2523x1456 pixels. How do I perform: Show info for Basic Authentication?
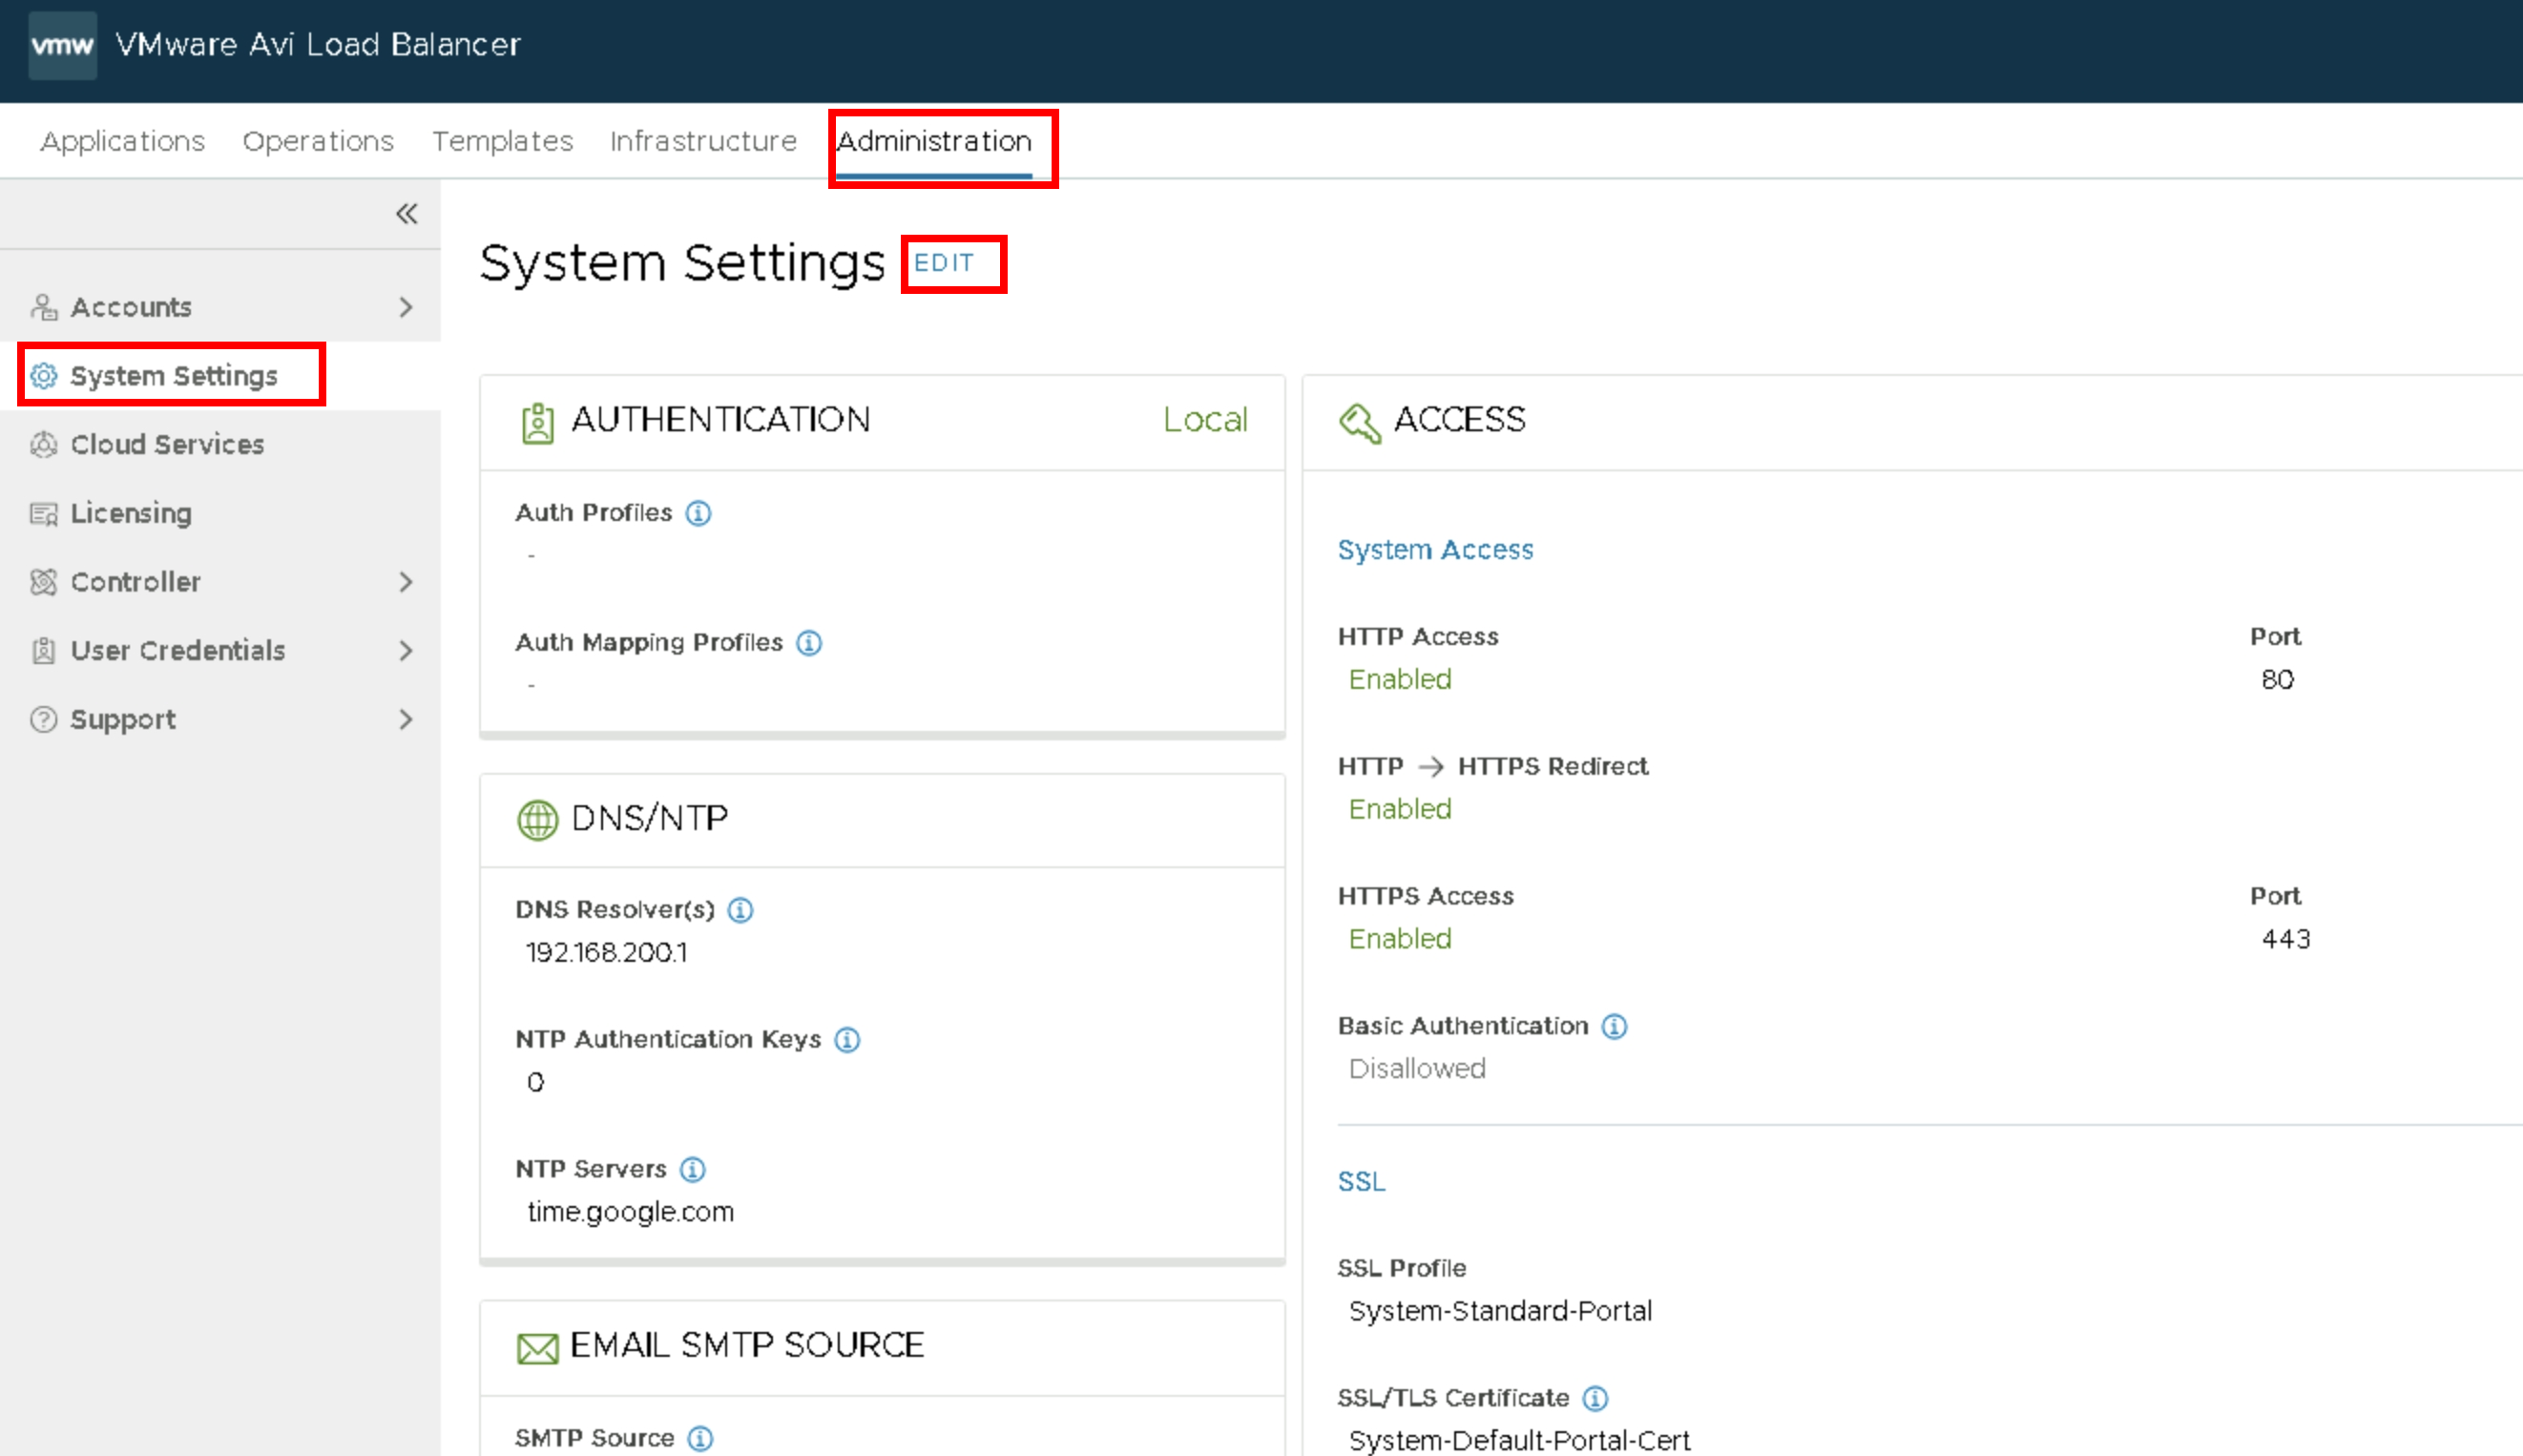pyautogui.click(x=1614, y=1026)
